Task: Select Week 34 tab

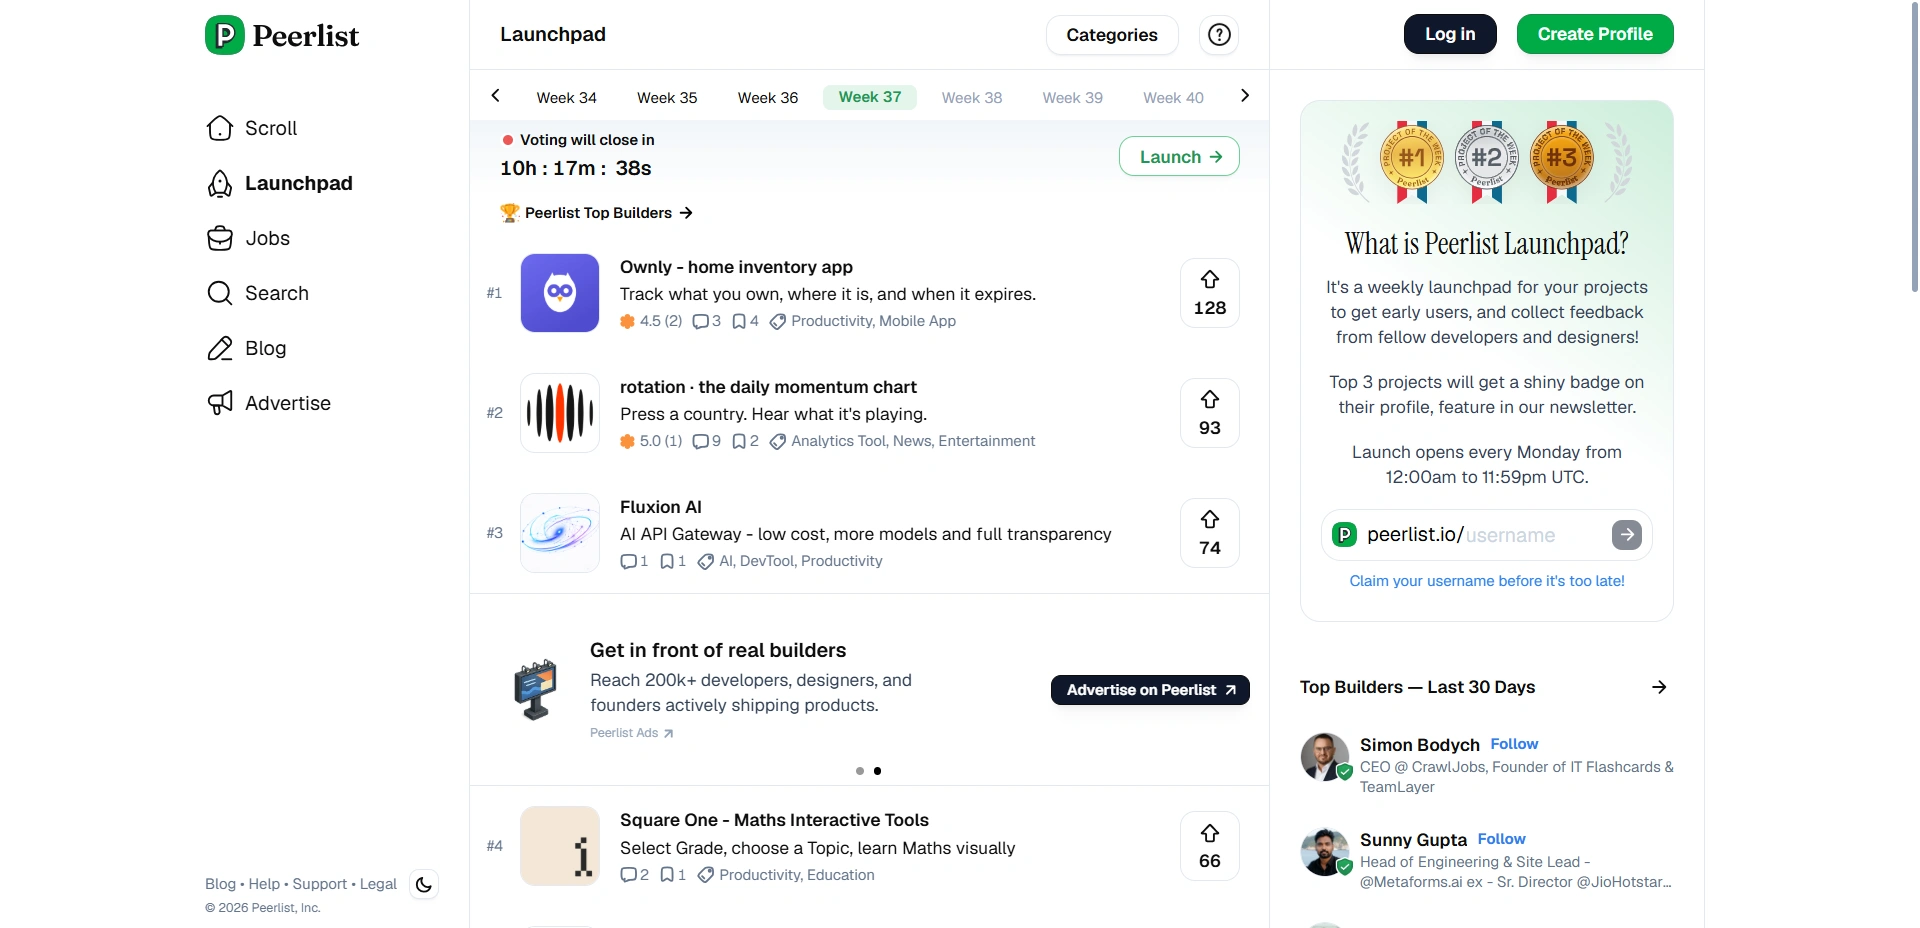Action: 567,97
